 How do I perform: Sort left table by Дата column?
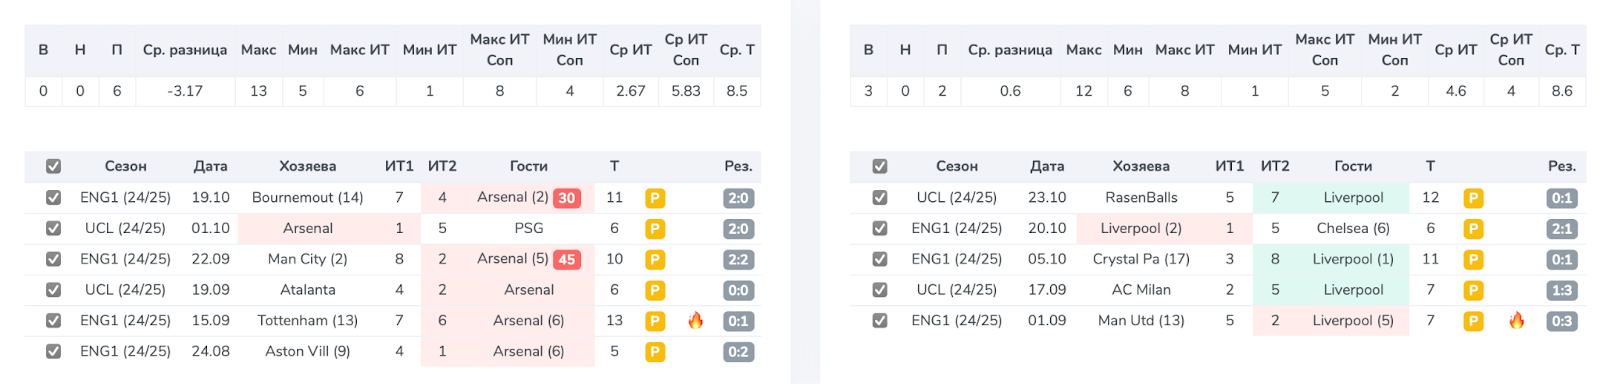[x=210, y=166]
